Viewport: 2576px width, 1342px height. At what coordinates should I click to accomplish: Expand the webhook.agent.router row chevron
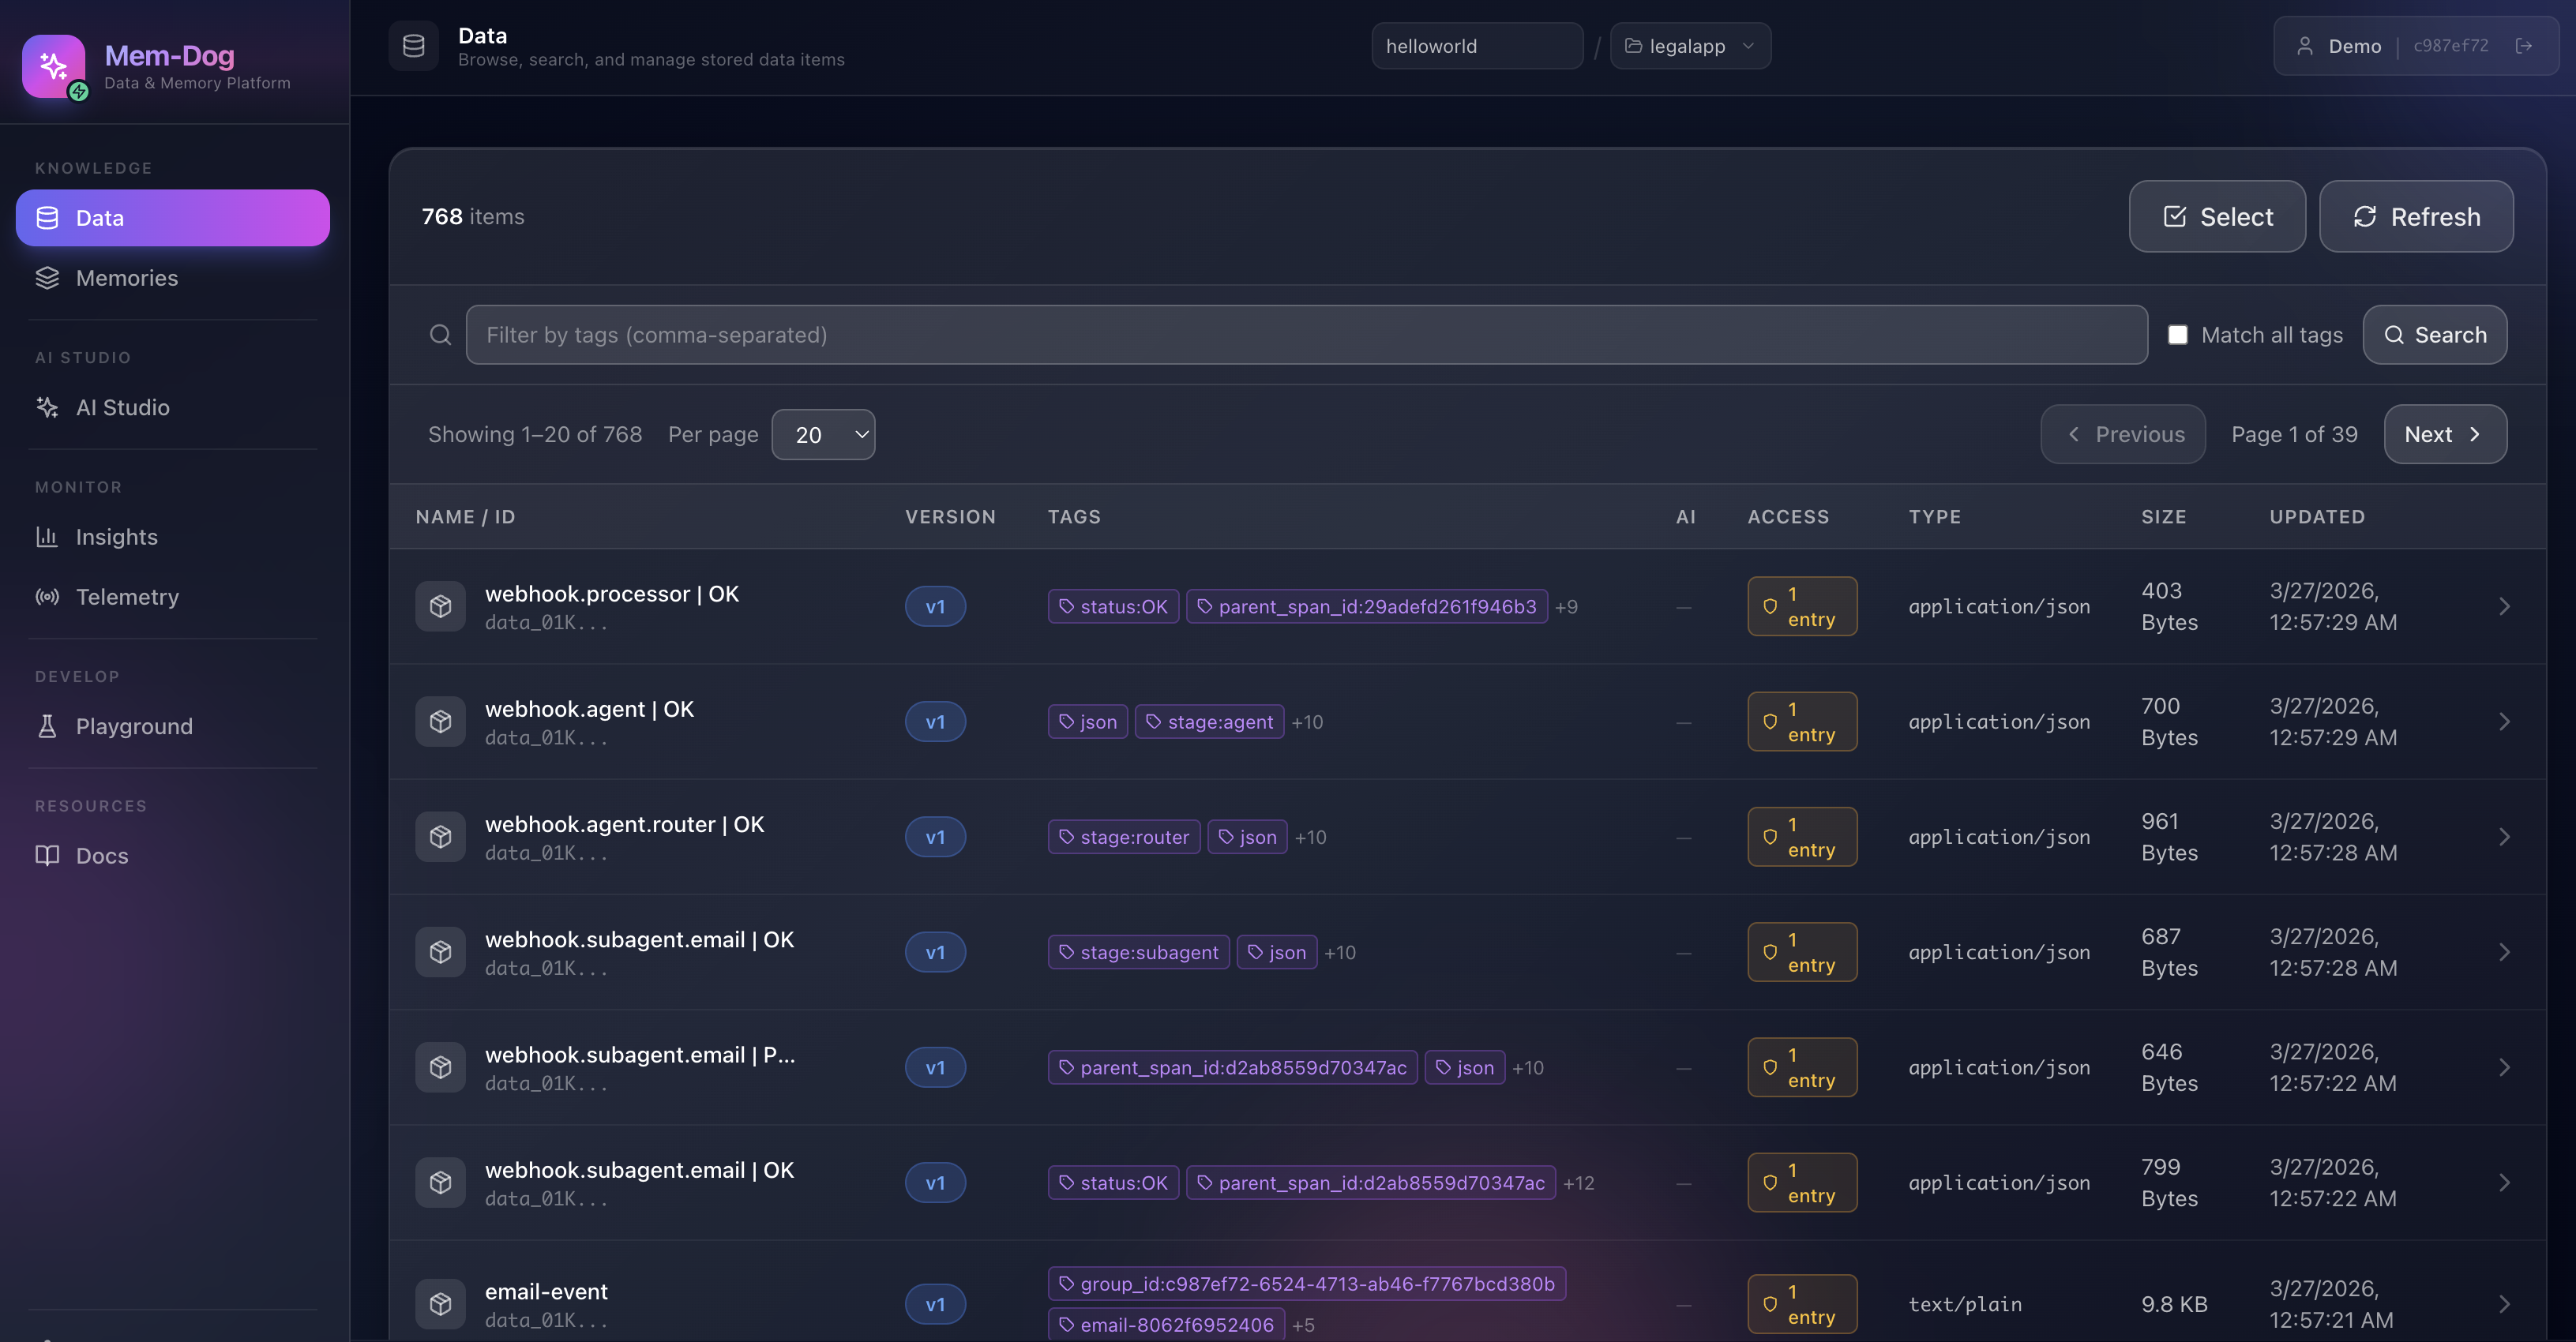click(2504, 837)
